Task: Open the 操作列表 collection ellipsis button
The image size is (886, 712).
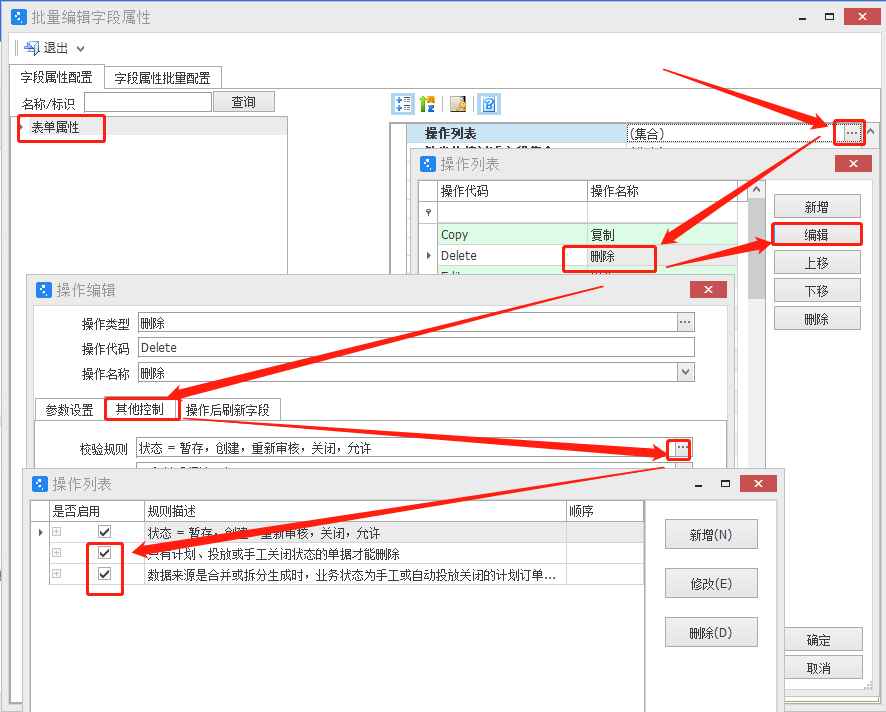Action: pos(851,132)
